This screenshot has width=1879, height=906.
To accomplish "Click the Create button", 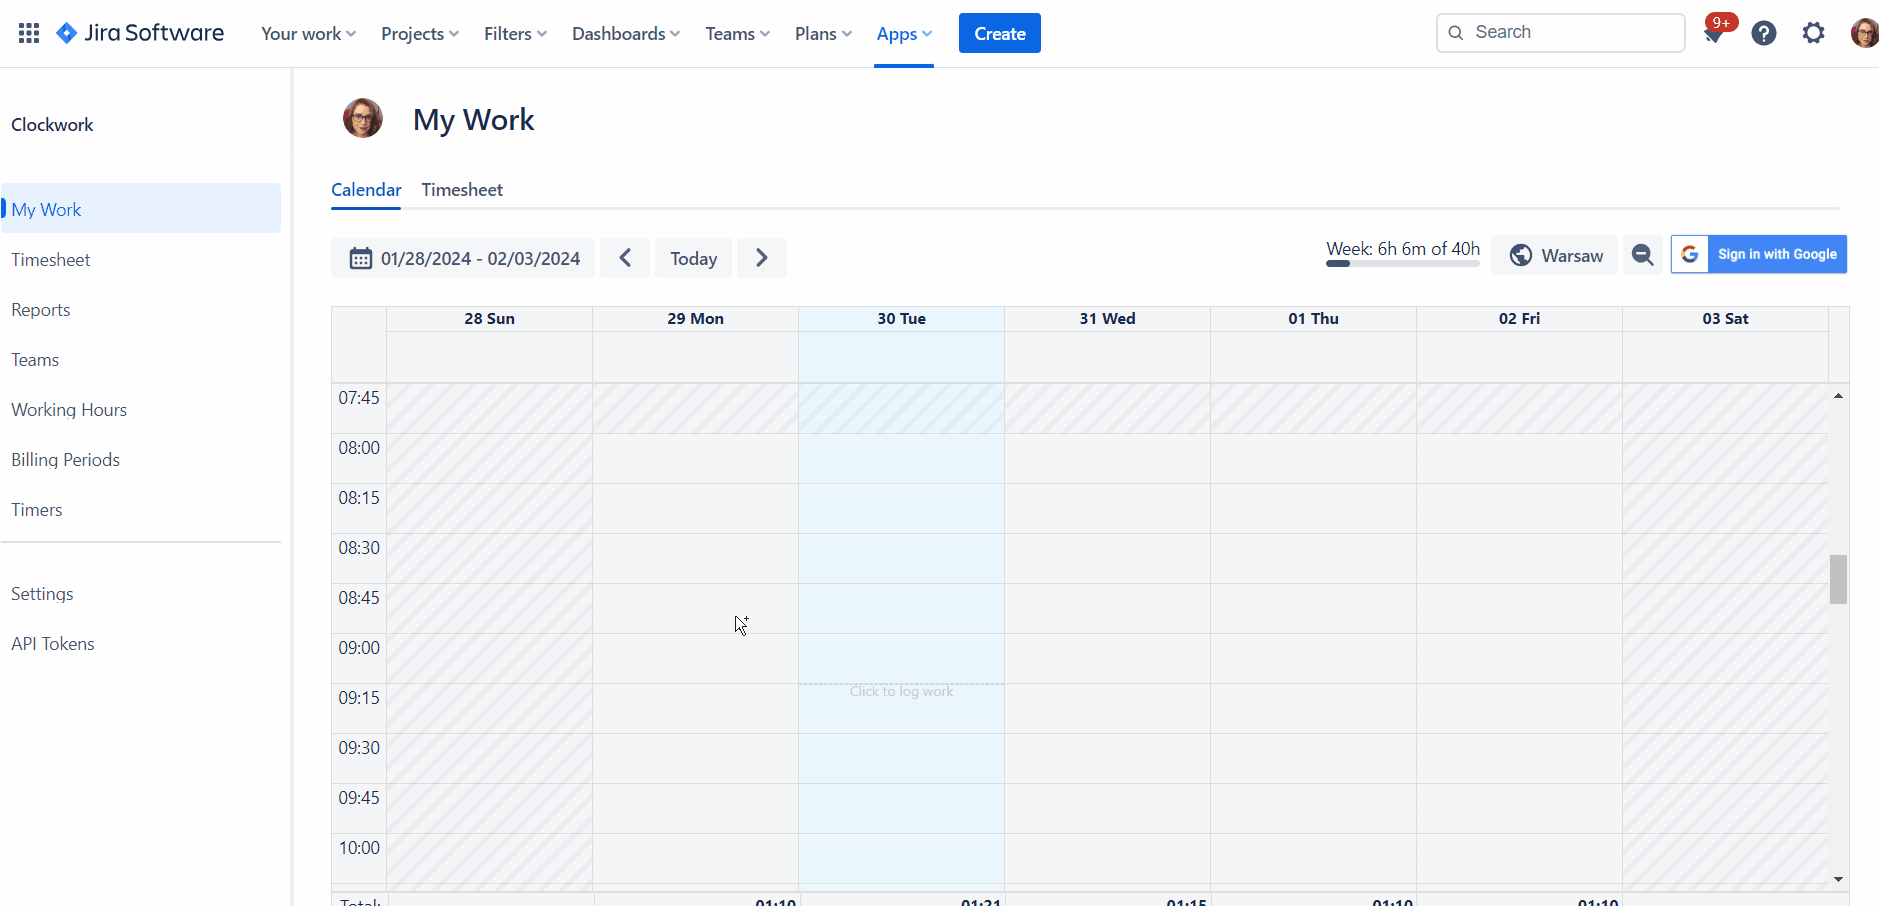I will pos(999,33).
